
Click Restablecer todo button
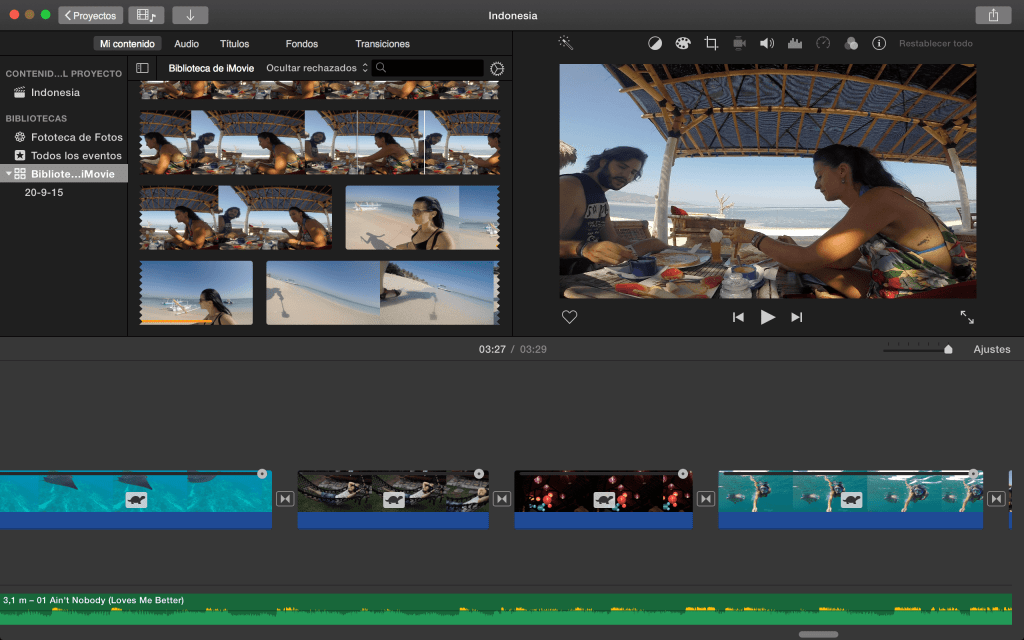936,44
